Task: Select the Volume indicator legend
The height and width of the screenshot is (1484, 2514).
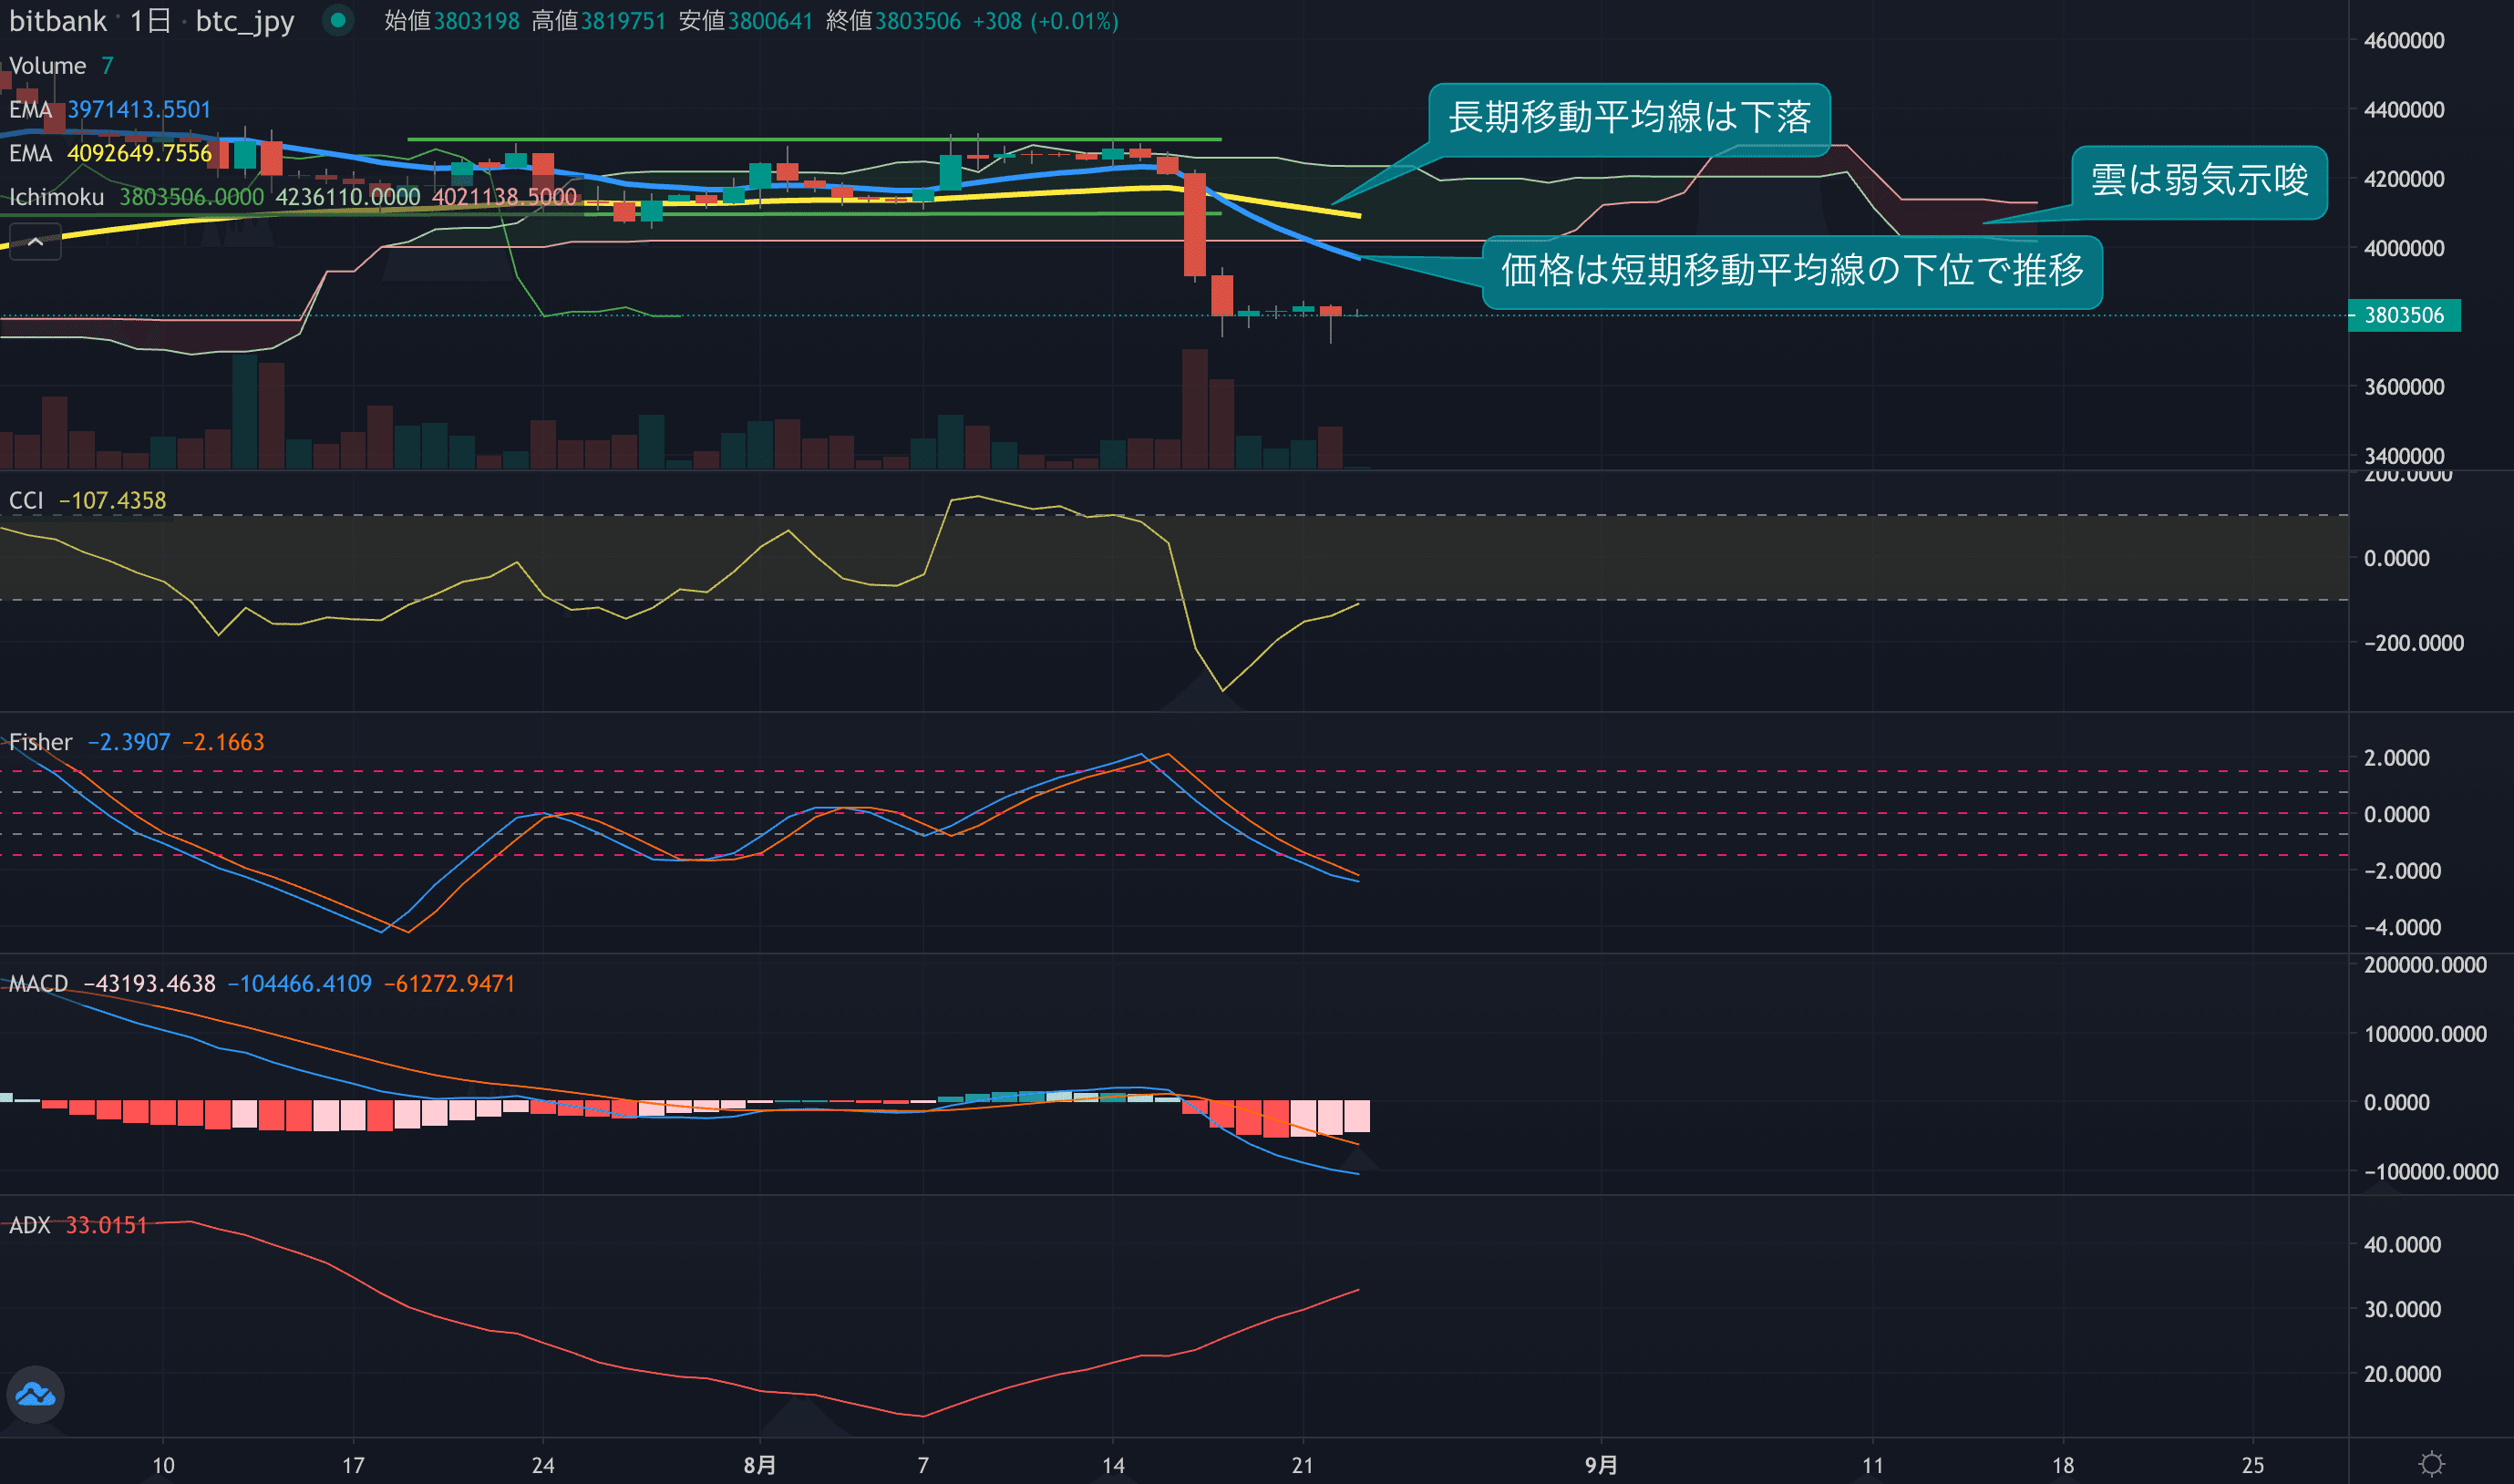Action: [47, 66]
